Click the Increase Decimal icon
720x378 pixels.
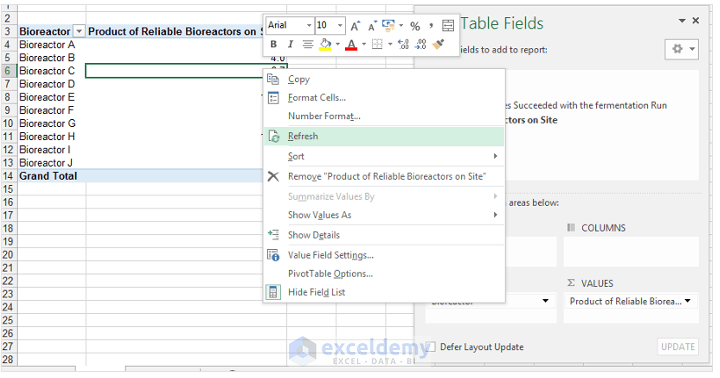[x=404, y=44]
